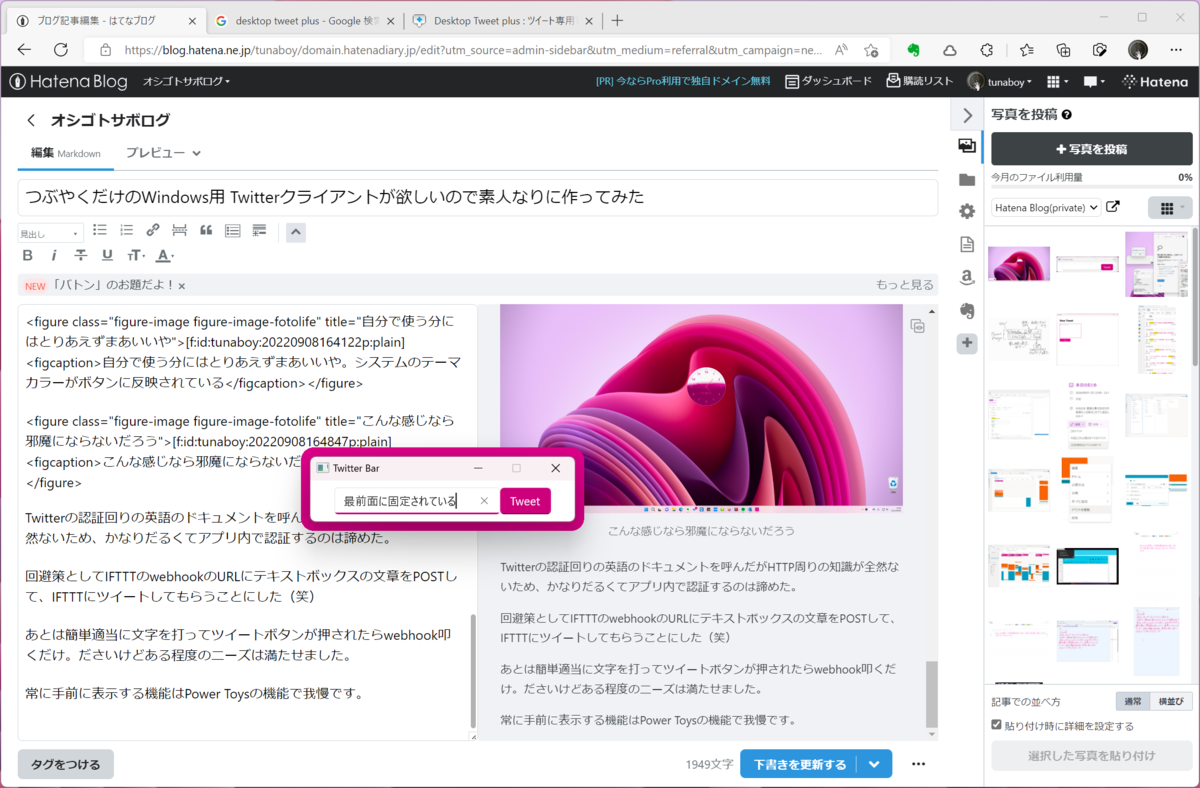This screenshot has height=788, width=1200.
Task: Open the Hatena Blog(private) folder dropdown
Action: pos(1046,208)
